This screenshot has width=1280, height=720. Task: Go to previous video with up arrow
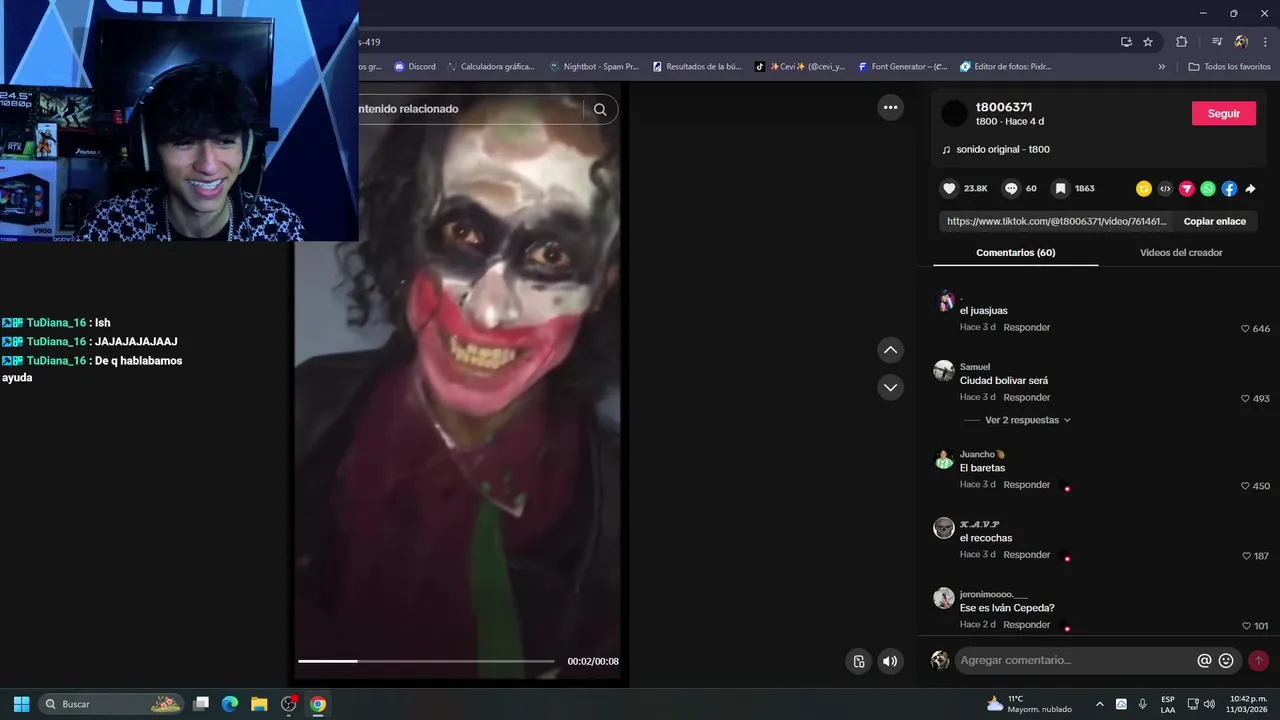(890, 350)
